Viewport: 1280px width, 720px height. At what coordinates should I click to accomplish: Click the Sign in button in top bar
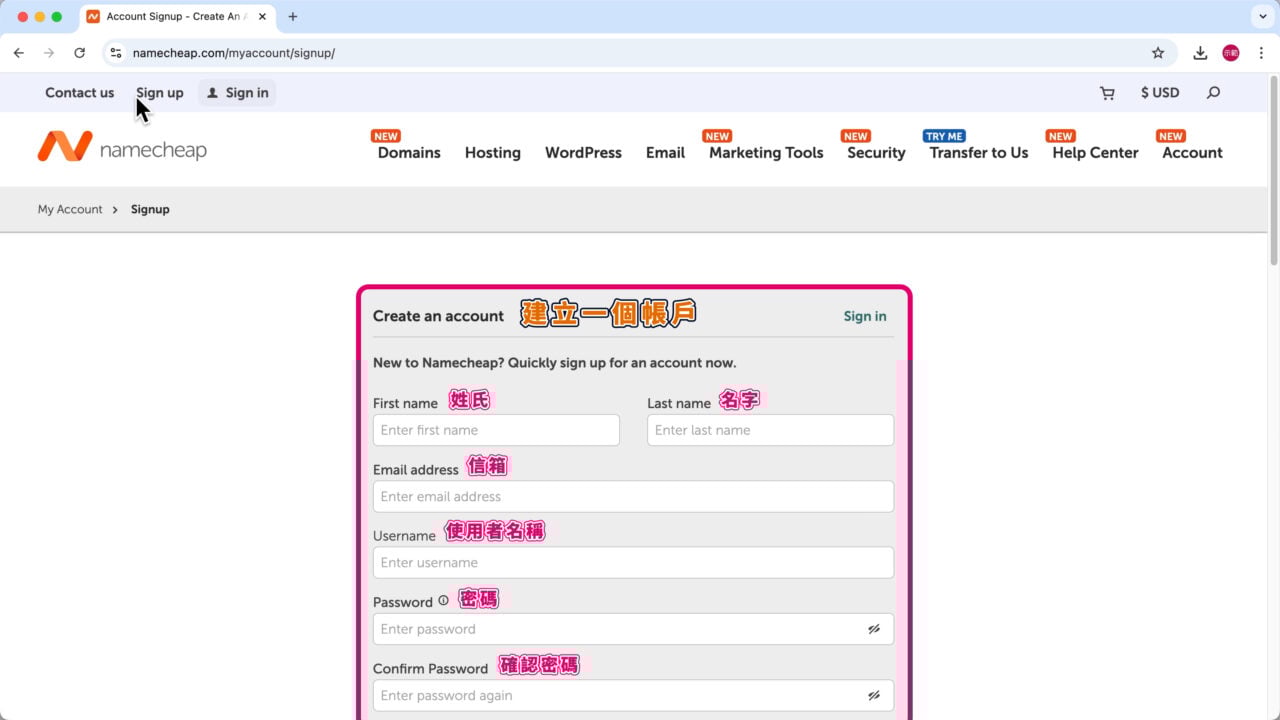(x=237, y=93)
